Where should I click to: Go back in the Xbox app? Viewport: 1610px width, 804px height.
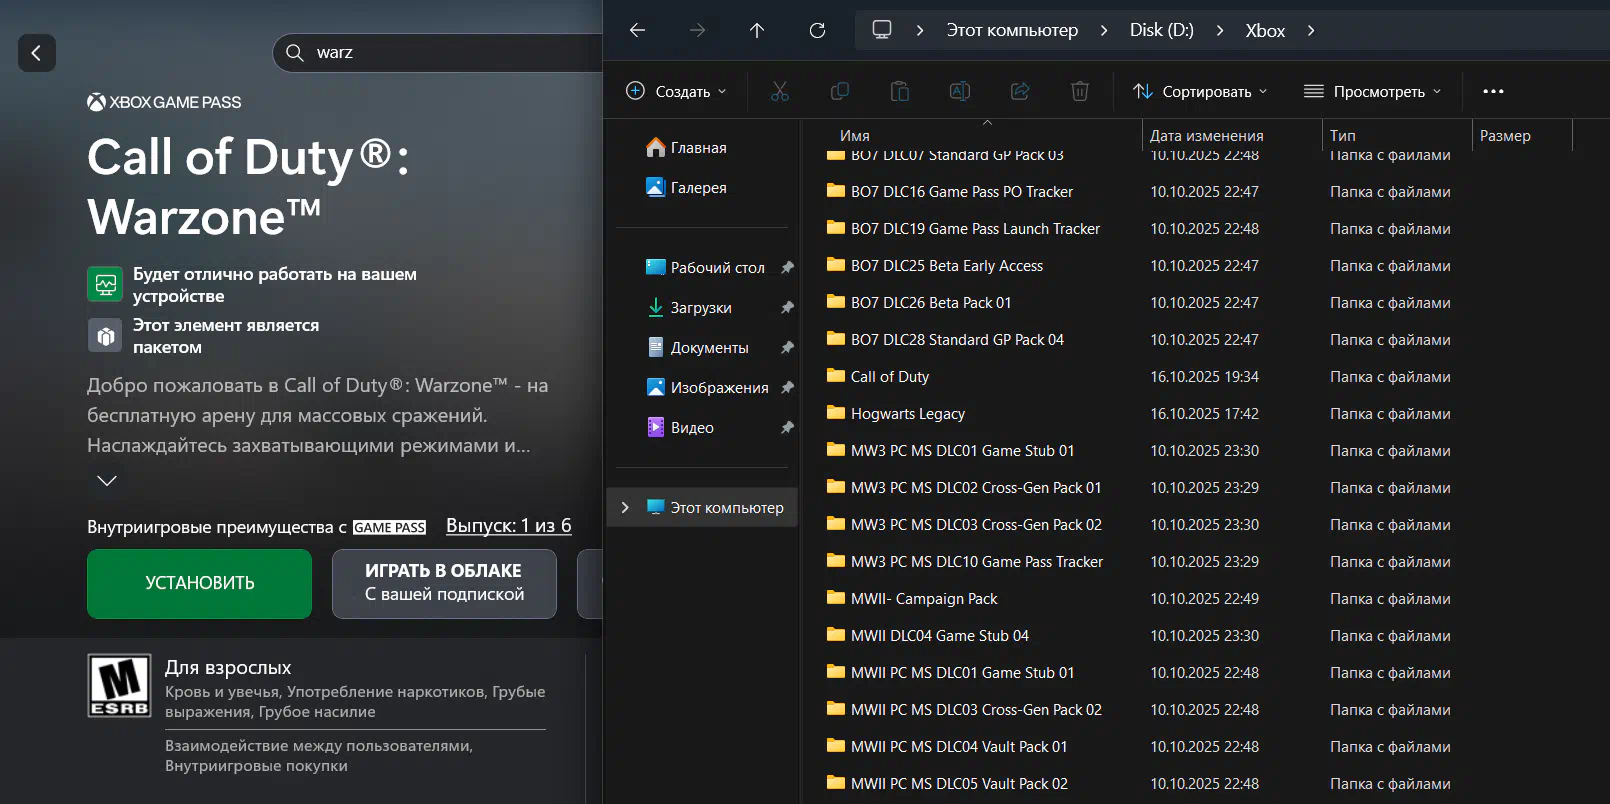(x=37, y=53)
